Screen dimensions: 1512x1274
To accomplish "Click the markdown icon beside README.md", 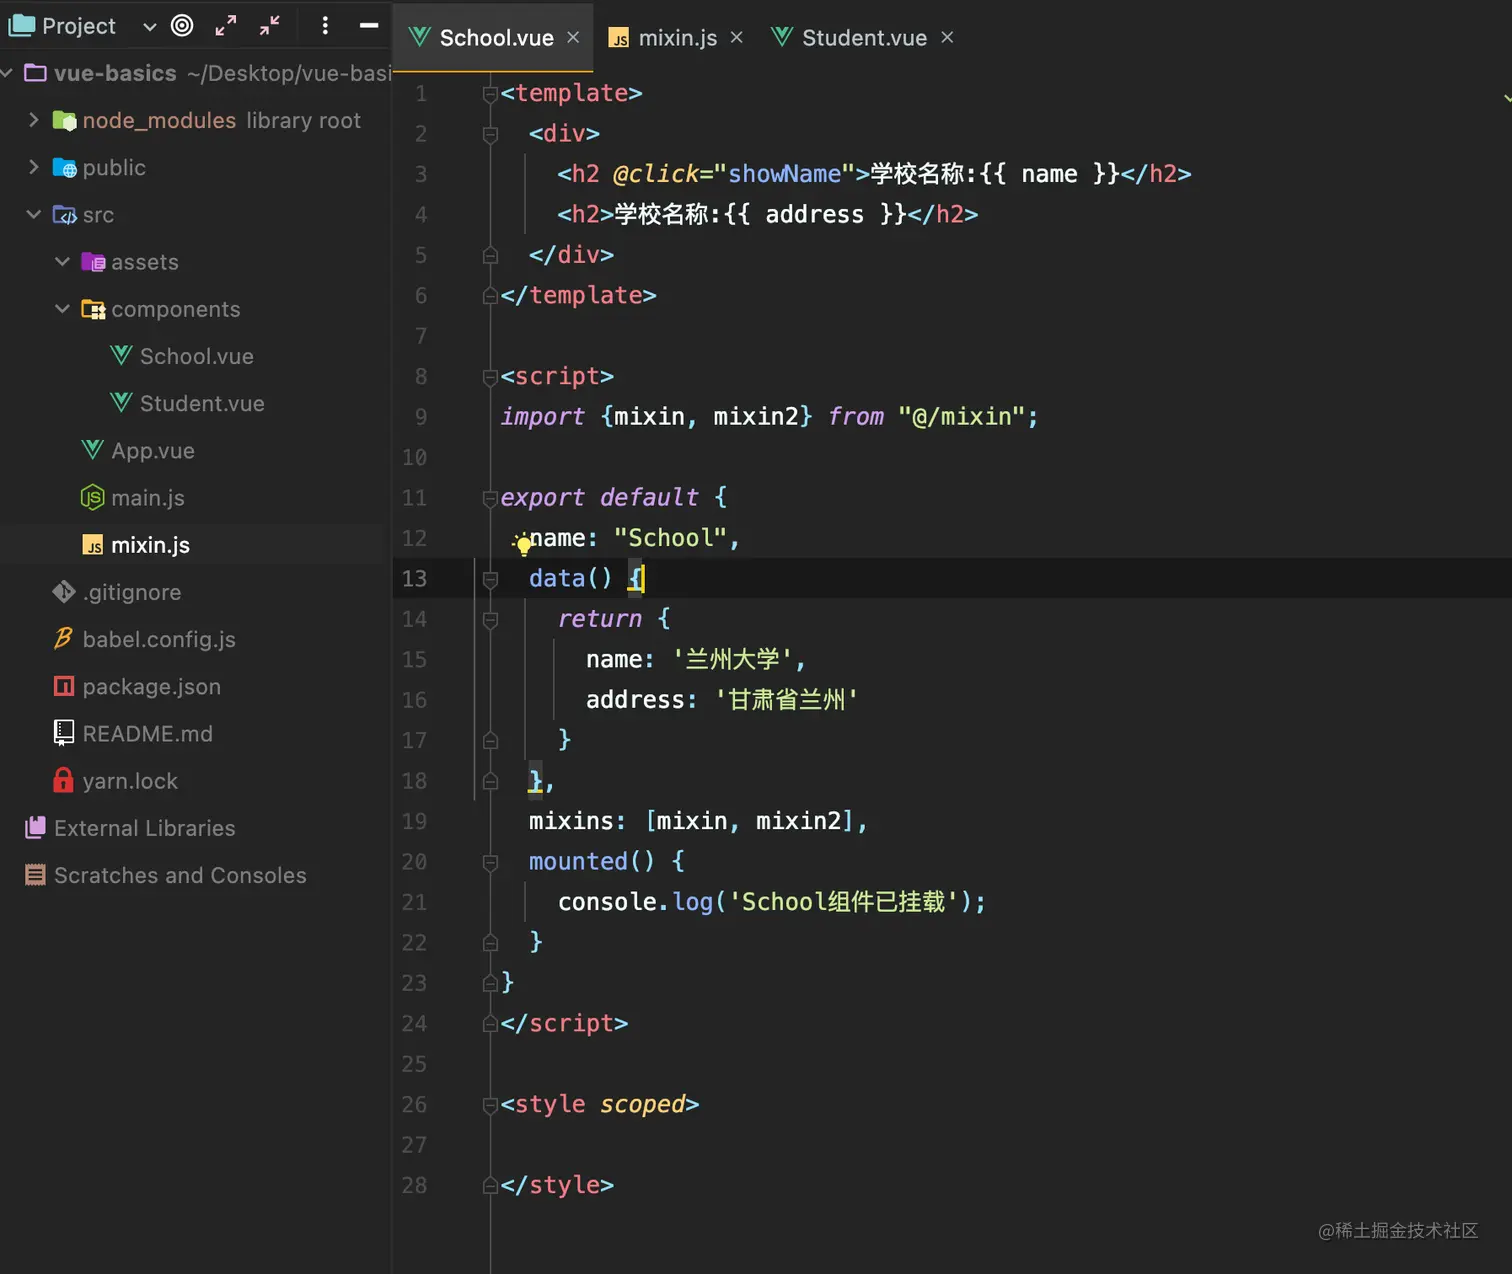I will [64, 733].
